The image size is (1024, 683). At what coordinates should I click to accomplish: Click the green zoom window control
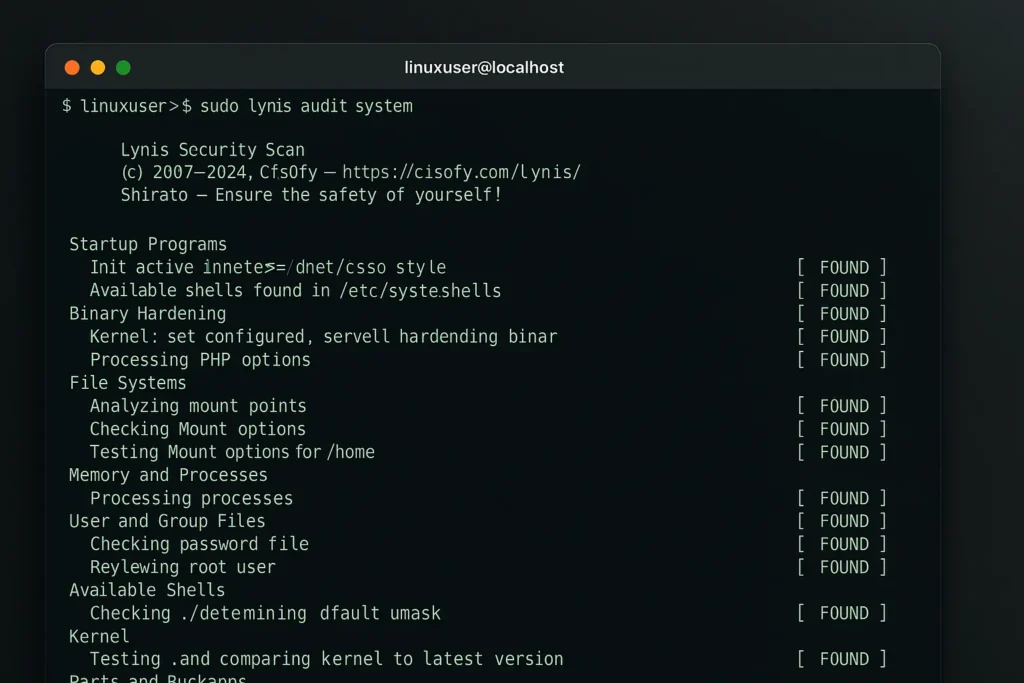click(x=122, y=67)
